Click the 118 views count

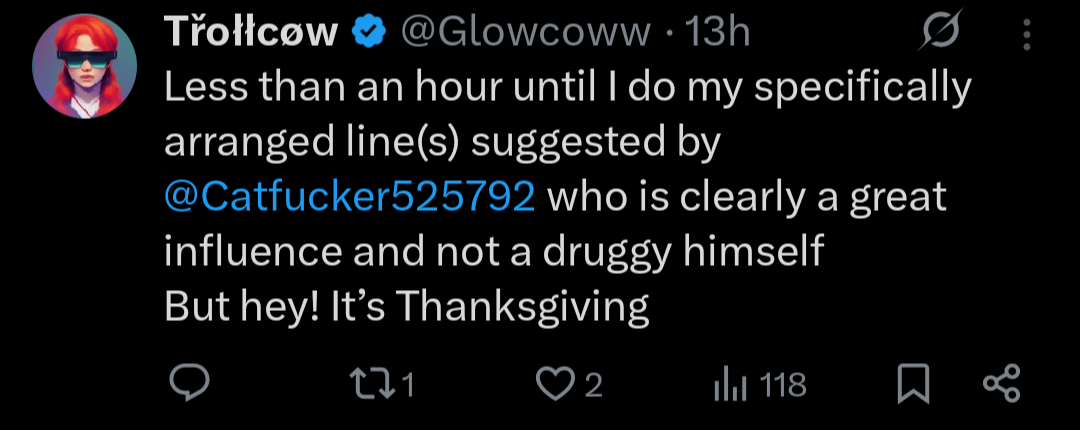pos(783,385)
